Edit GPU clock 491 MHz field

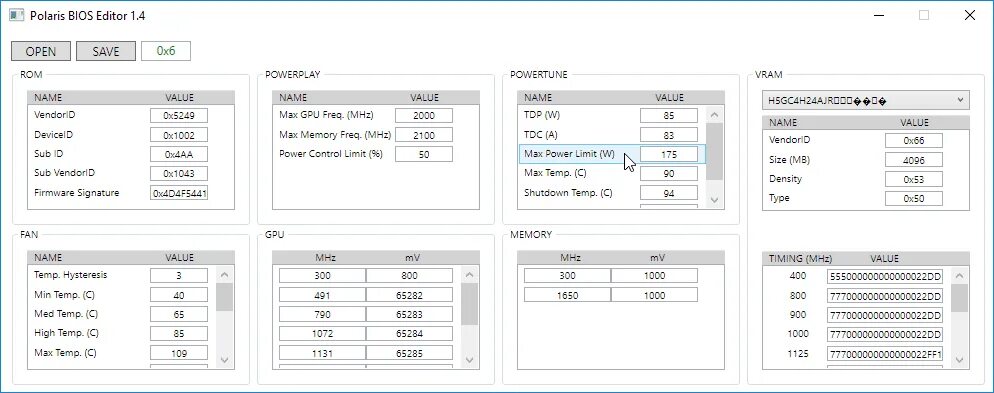322,295
